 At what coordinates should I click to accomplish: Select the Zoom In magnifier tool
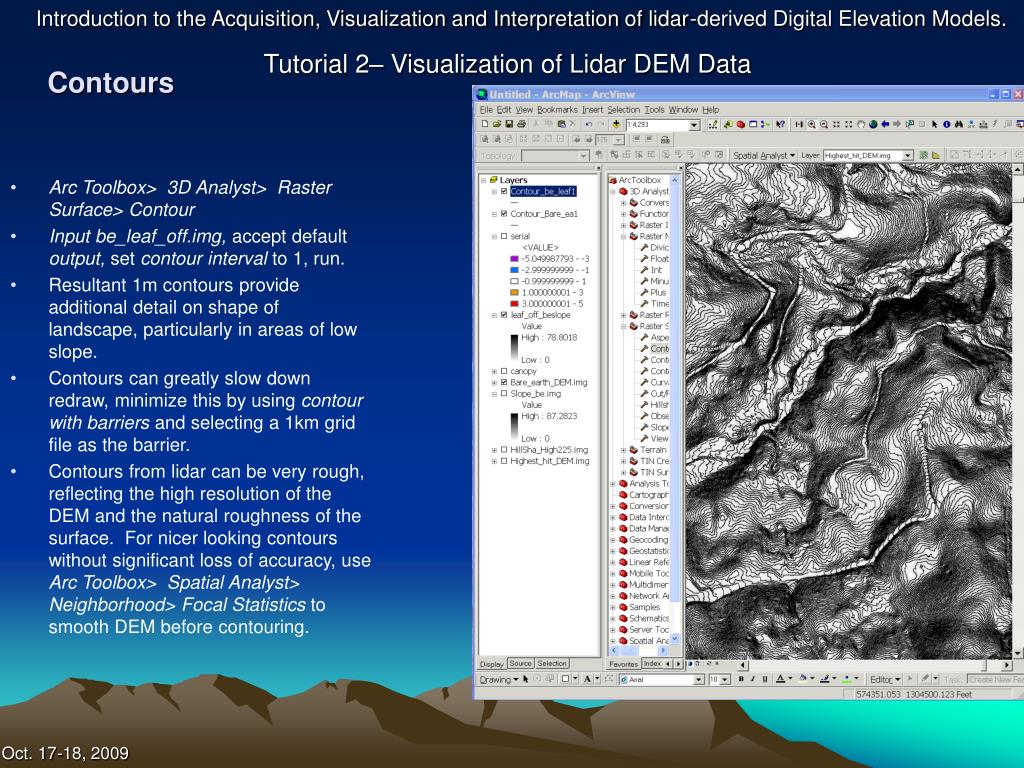pos(812,124)
